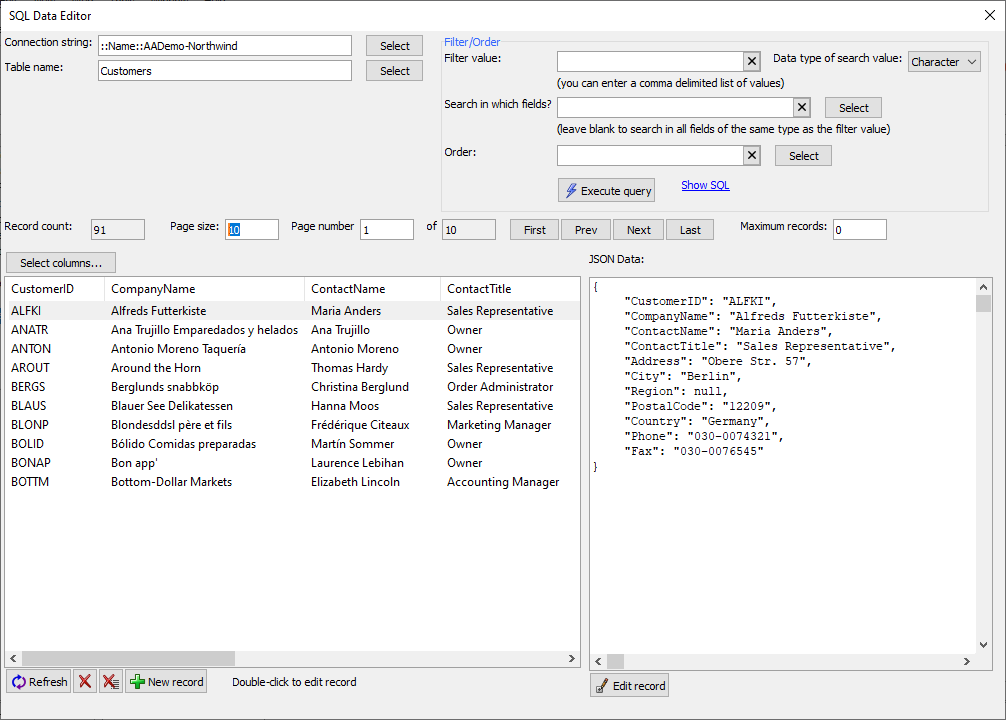Go to the First page
Image resolution: width=1006 pixels, height=720 pixels.
[534, 230]
